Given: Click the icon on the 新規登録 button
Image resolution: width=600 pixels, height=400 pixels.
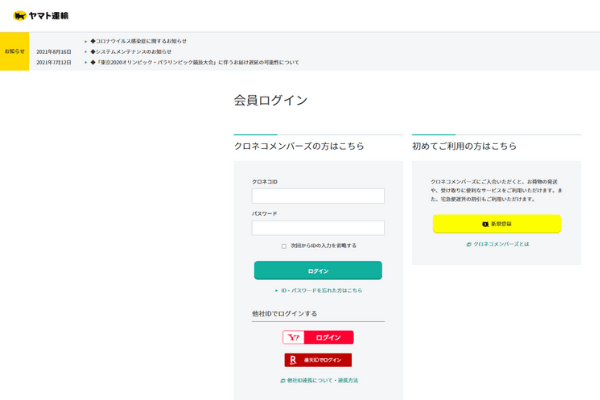Looking at the screenshot, I should (x=485, y=224).
